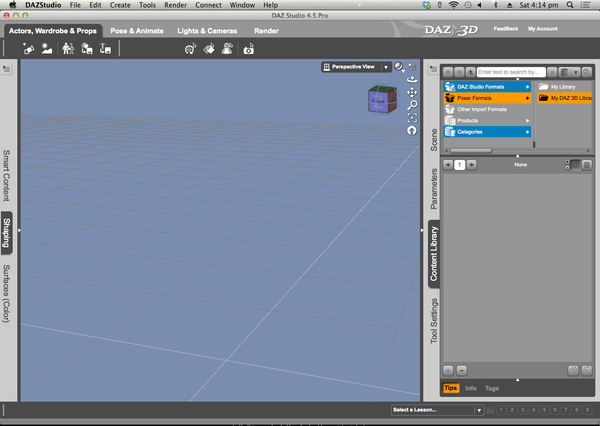Viewport: 600px width, 426px height.
Task: Open the search history dropdown arrow
Action: point(552,72)
